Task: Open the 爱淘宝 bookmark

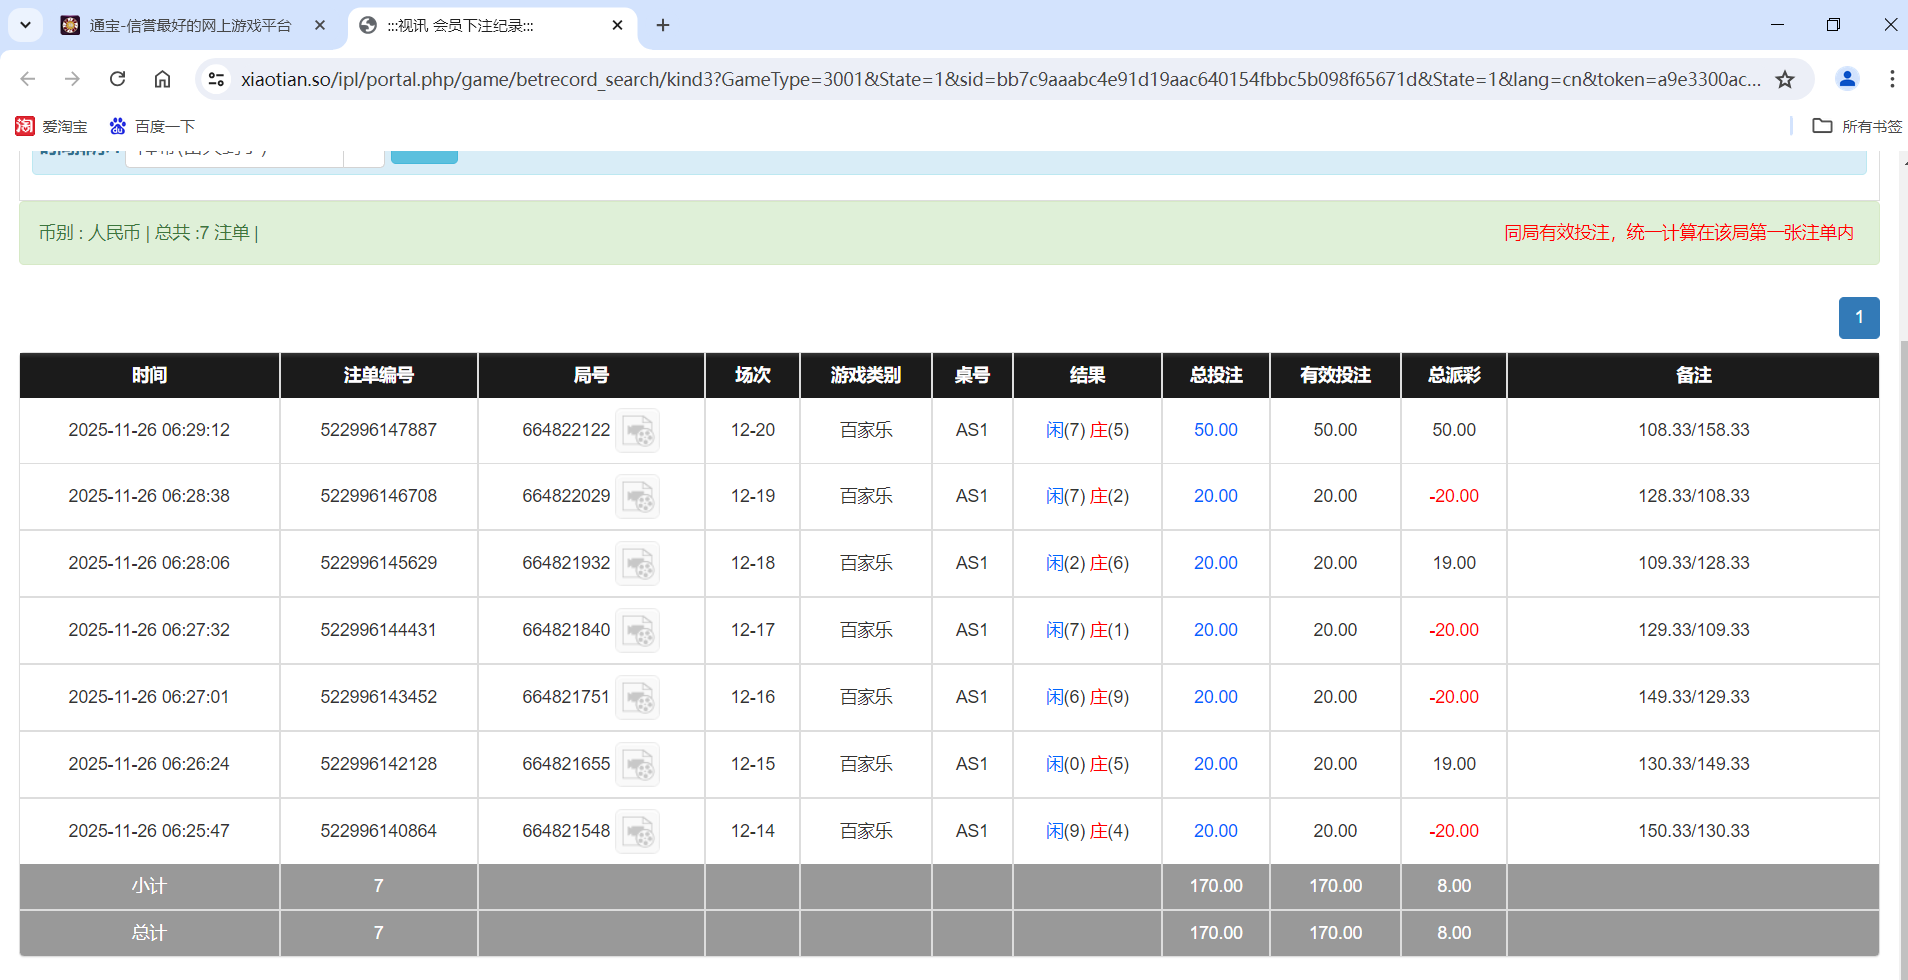Action: coord(52,126)
